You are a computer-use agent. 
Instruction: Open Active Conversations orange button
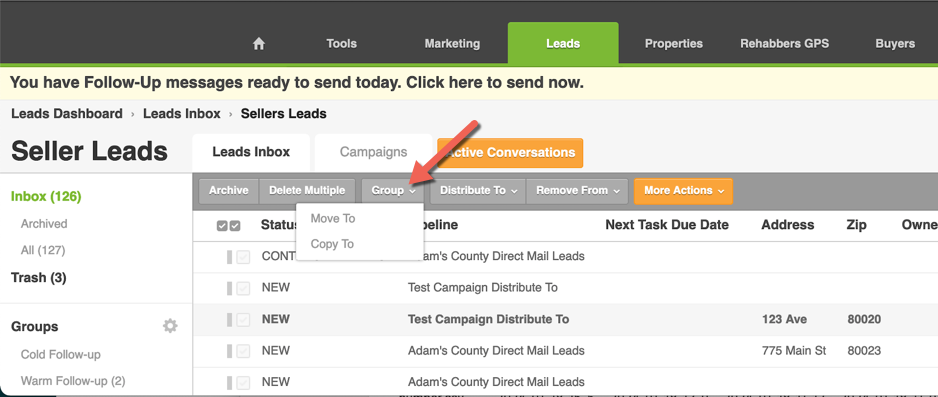[x=510, y=153]
